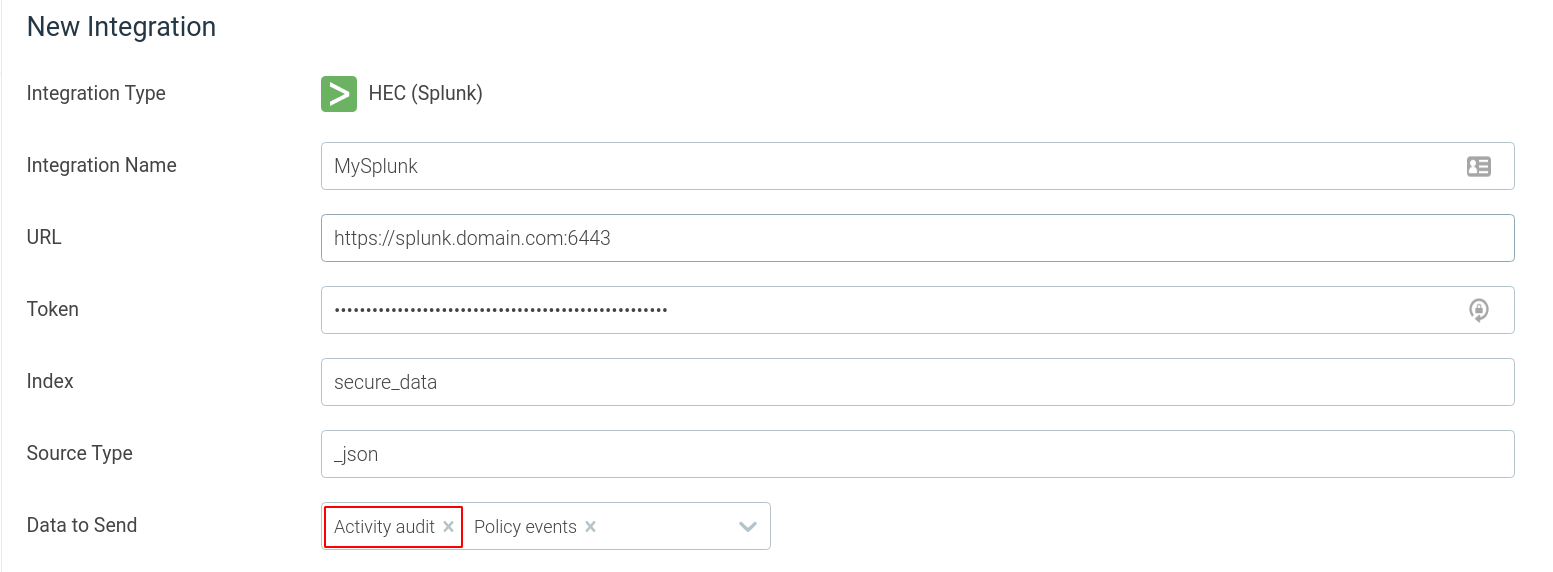Remove the Activity audit tag via its x

[448, 527]
